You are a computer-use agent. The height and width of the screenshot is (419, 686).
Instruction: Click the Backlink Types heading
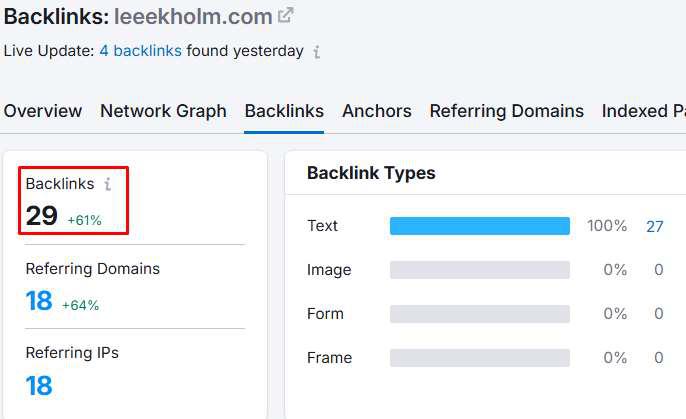371,173
